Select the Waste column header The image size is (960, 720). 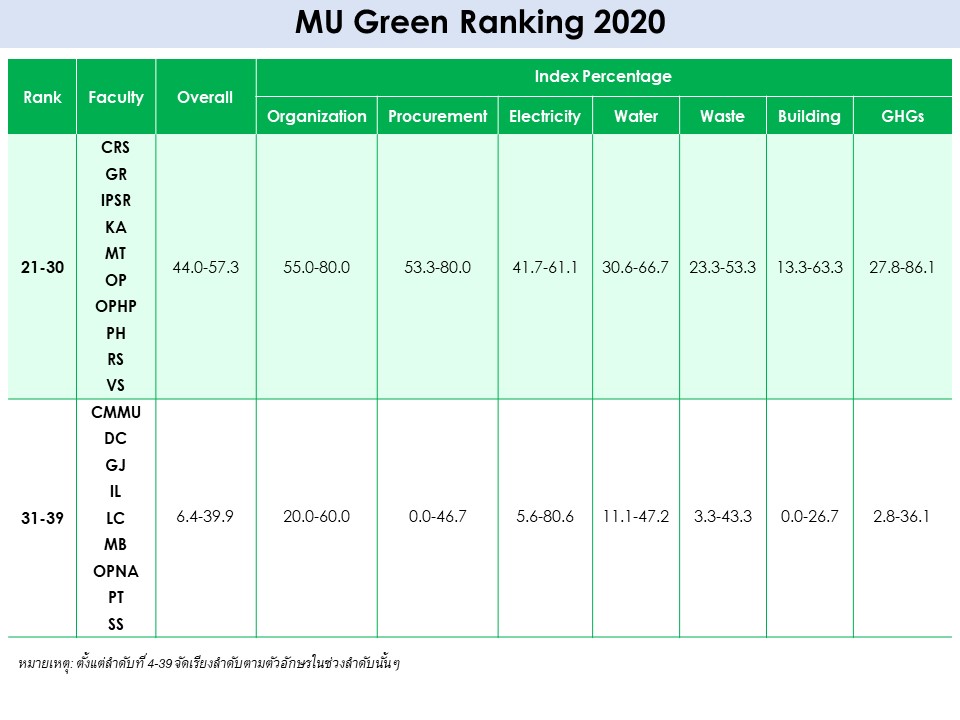[x=722, y=116]
